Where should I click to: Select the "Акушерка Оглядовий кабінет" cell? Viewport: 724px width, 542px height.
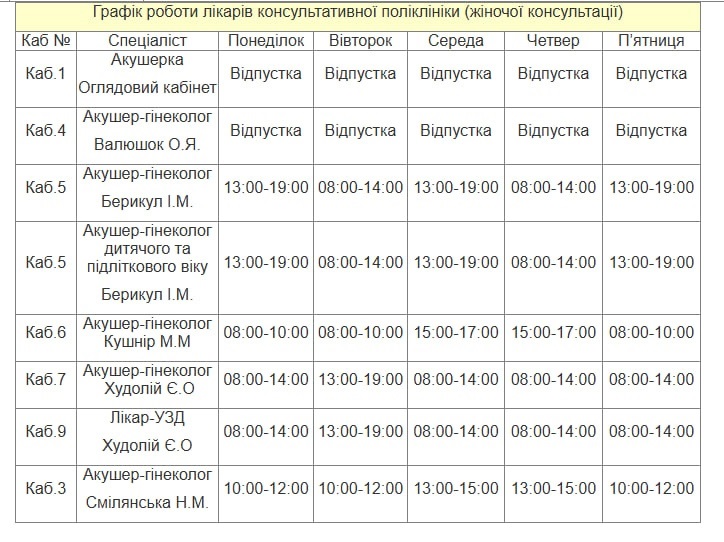(x=147, y=74)
